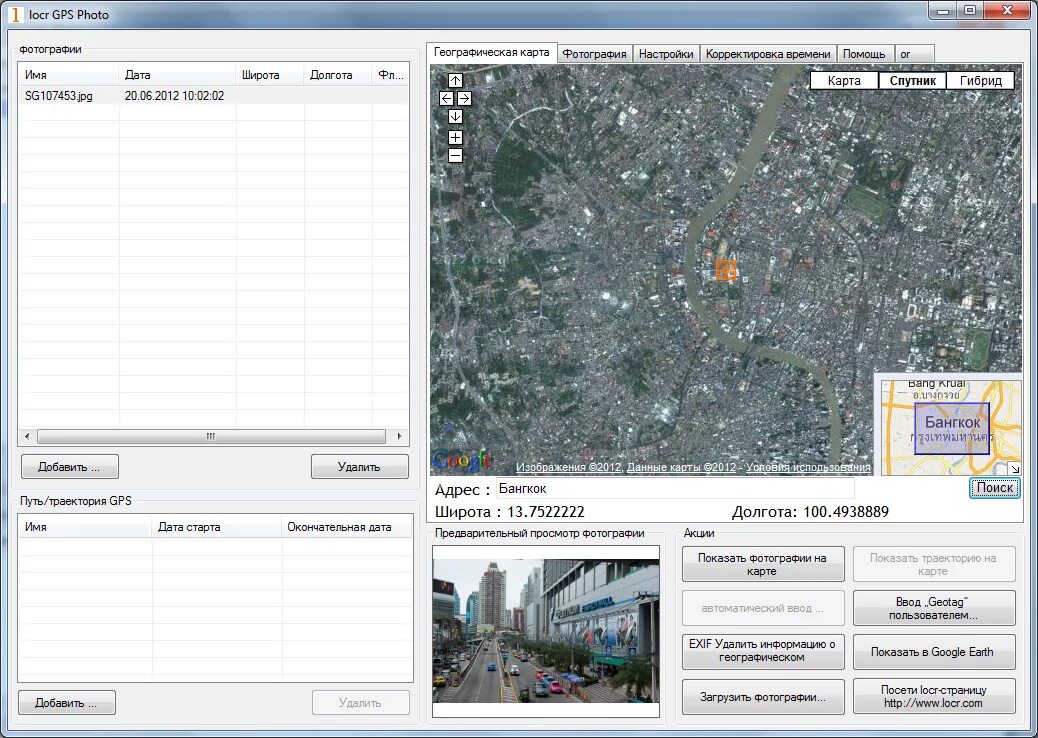
Task: Switch map view to Карта
Action: pos(844,81)
